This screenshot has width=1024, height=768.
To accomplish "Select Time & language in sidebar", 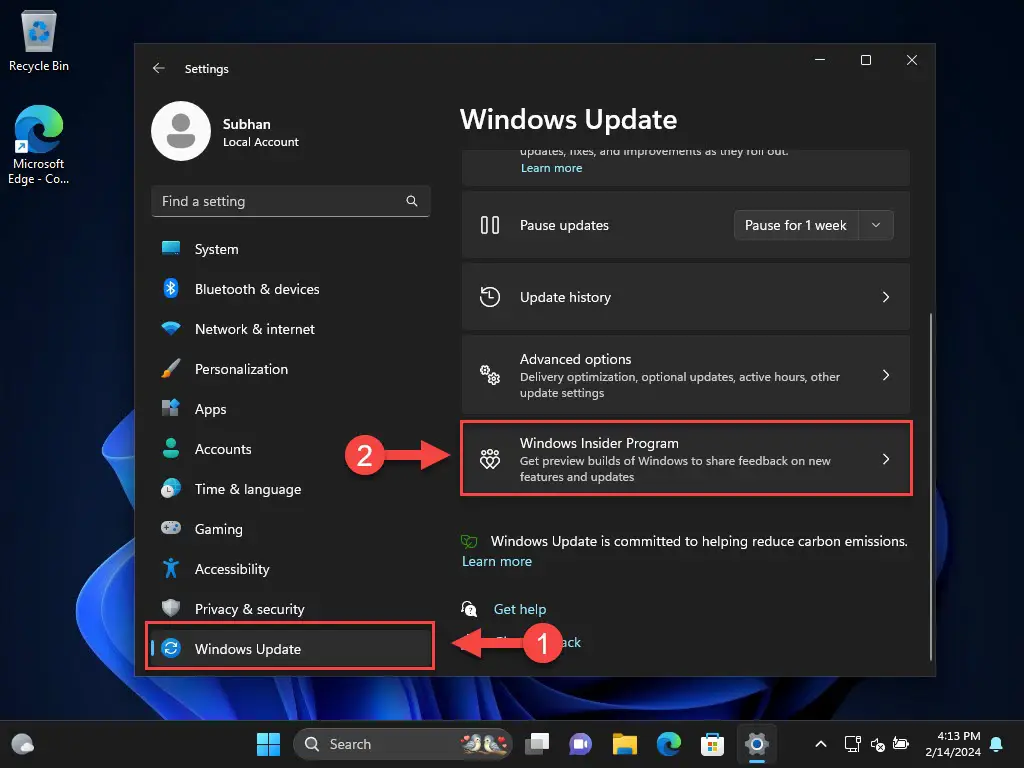I will coord(247,489).
